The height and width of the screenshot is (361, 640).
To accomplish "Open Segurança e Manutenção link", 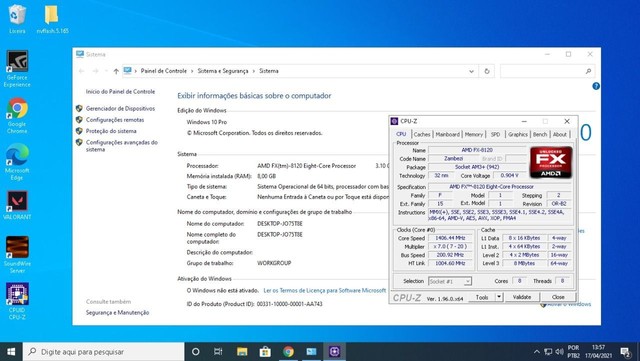I will click(117, 312).
